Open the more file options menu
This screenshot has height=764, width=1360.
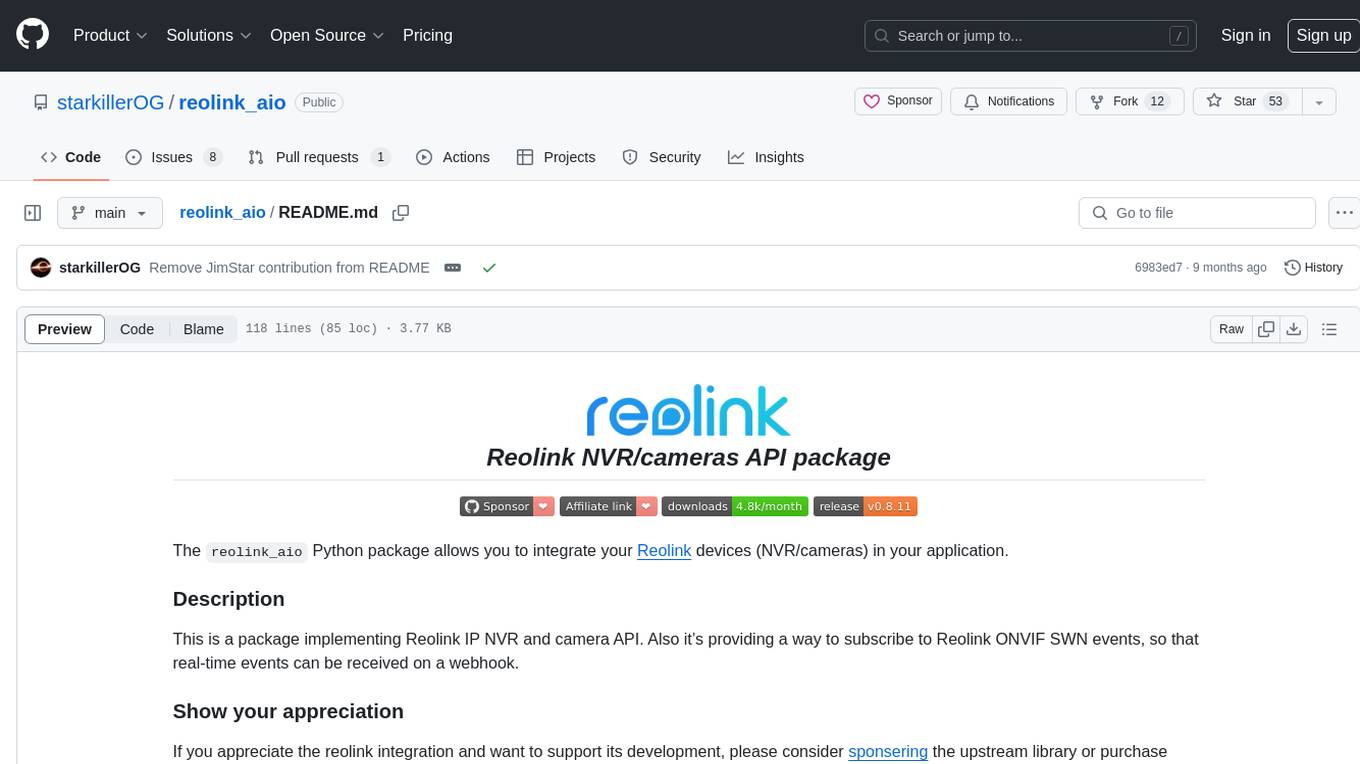(1344, 213)
